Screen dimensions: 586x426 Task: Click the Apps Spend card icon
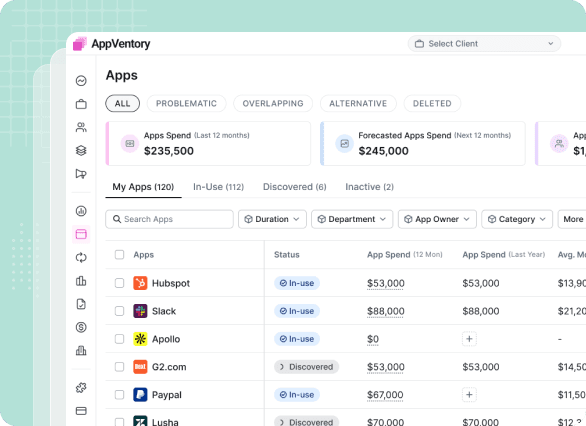(130, 143)
